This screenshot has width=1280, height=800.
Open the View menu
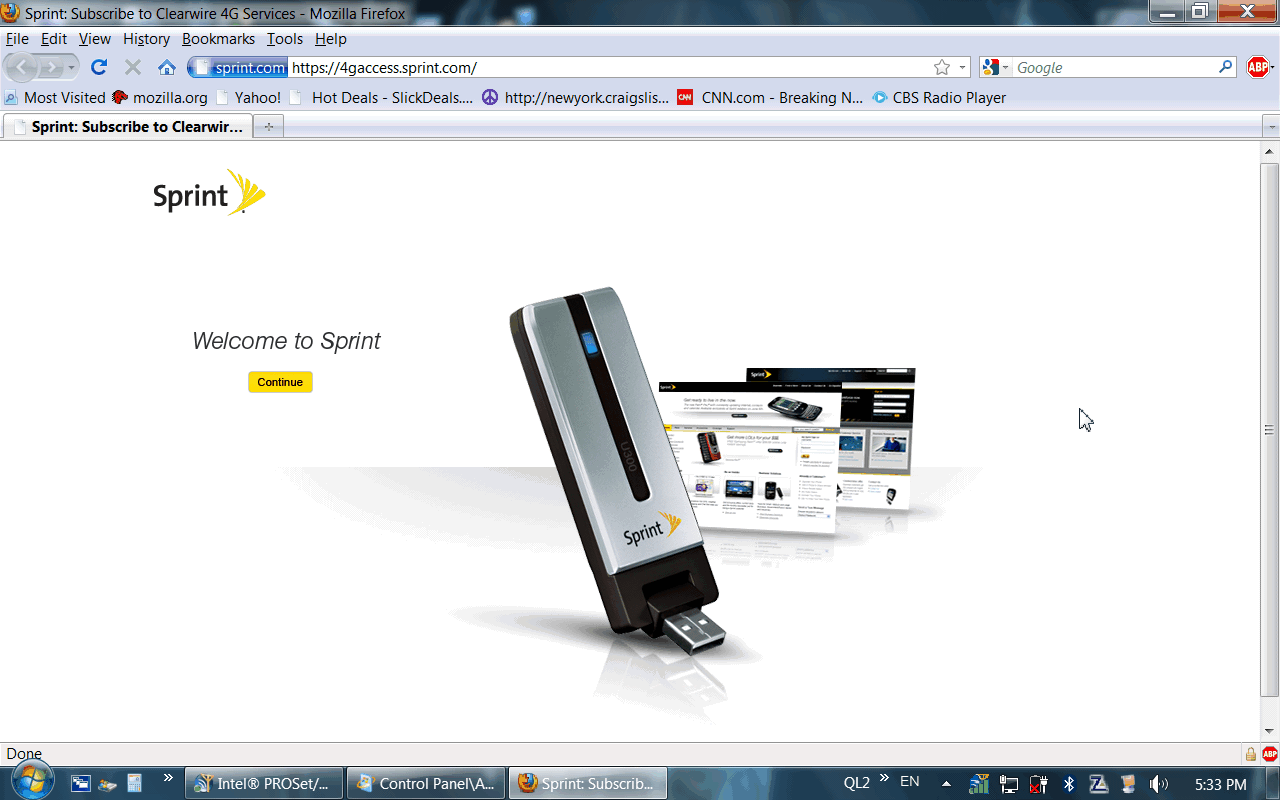pos(95,39)
